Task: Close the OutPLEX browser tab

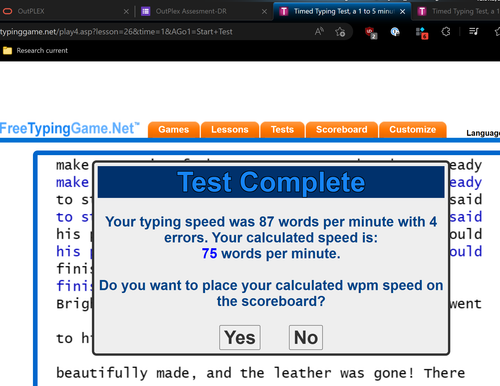Action: click(x=126, y=12)
